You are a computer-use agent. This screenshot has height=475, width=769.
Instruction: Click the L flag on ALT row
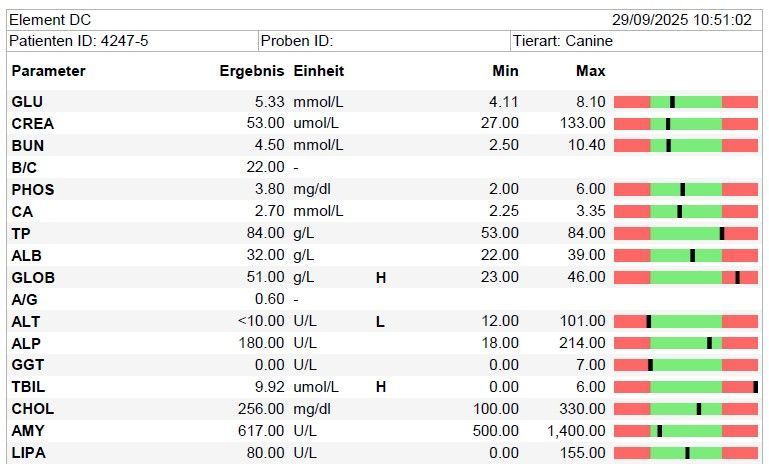(x=380, y=321)
